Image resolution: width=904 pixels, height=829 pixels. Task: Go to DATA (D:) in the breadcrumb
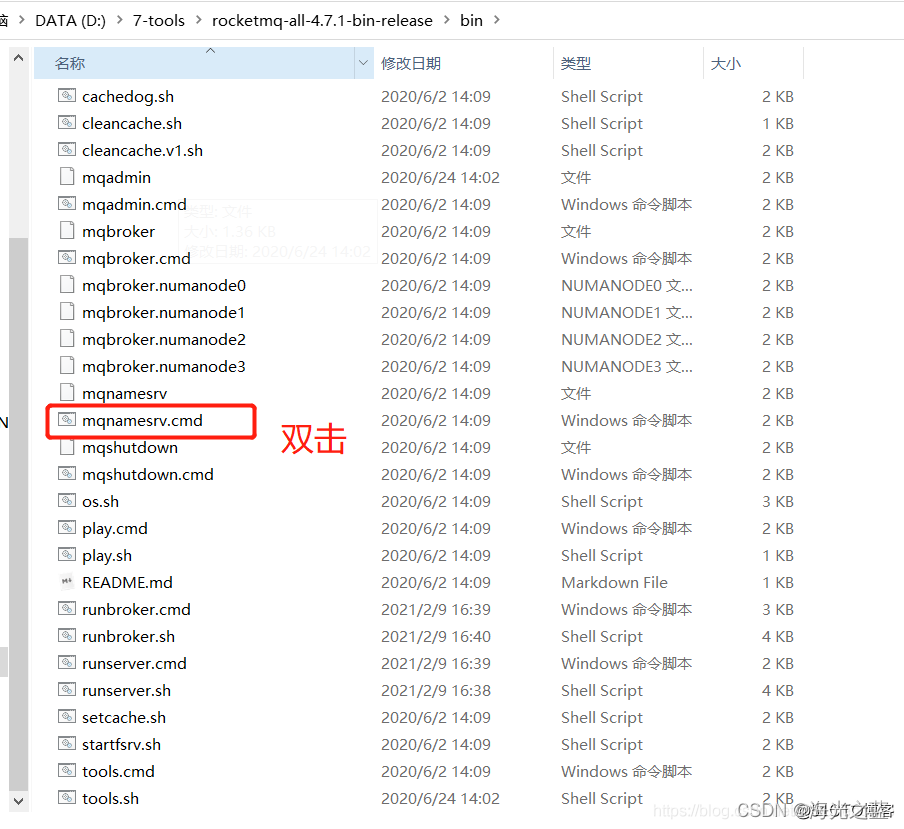(70, 21)
